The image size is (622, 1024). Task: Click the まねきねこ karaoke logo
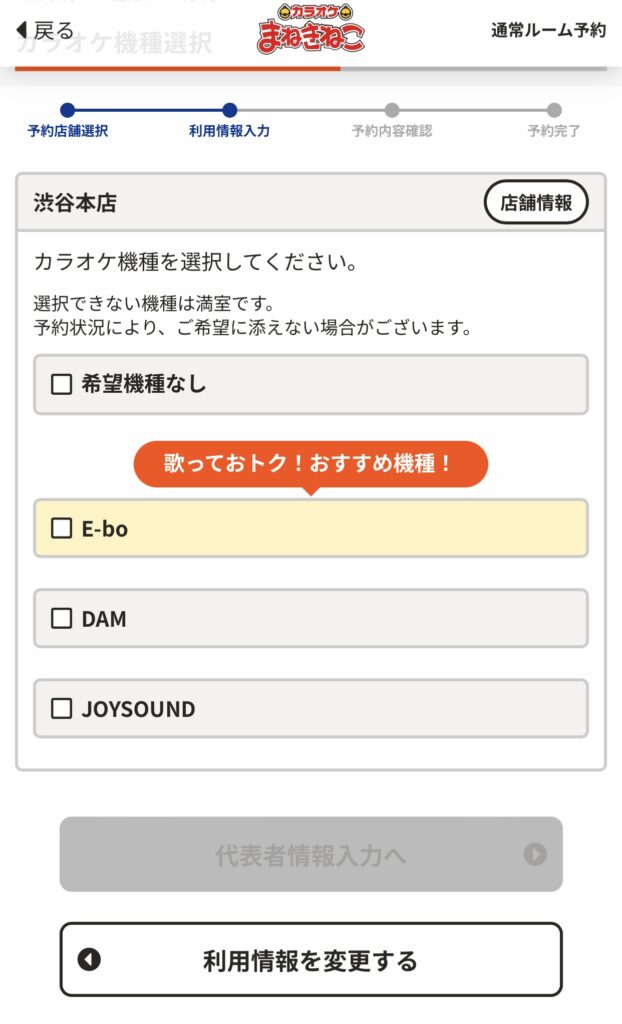(311, 29)
